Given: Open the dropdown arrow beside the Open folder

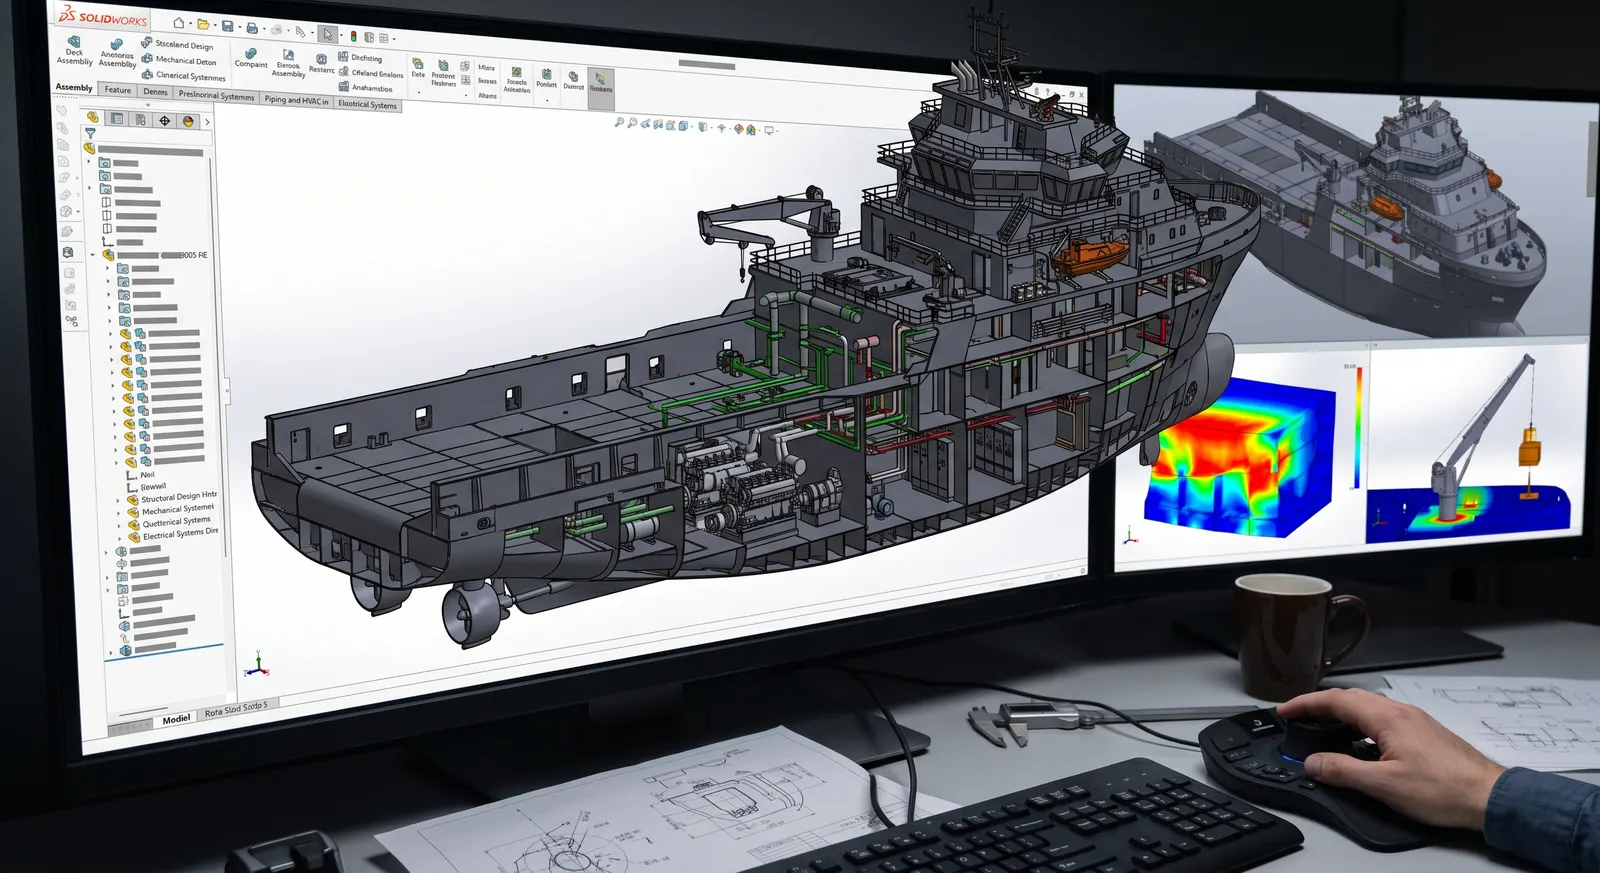Looking at the screenshot, I should (x=215, y=25).
